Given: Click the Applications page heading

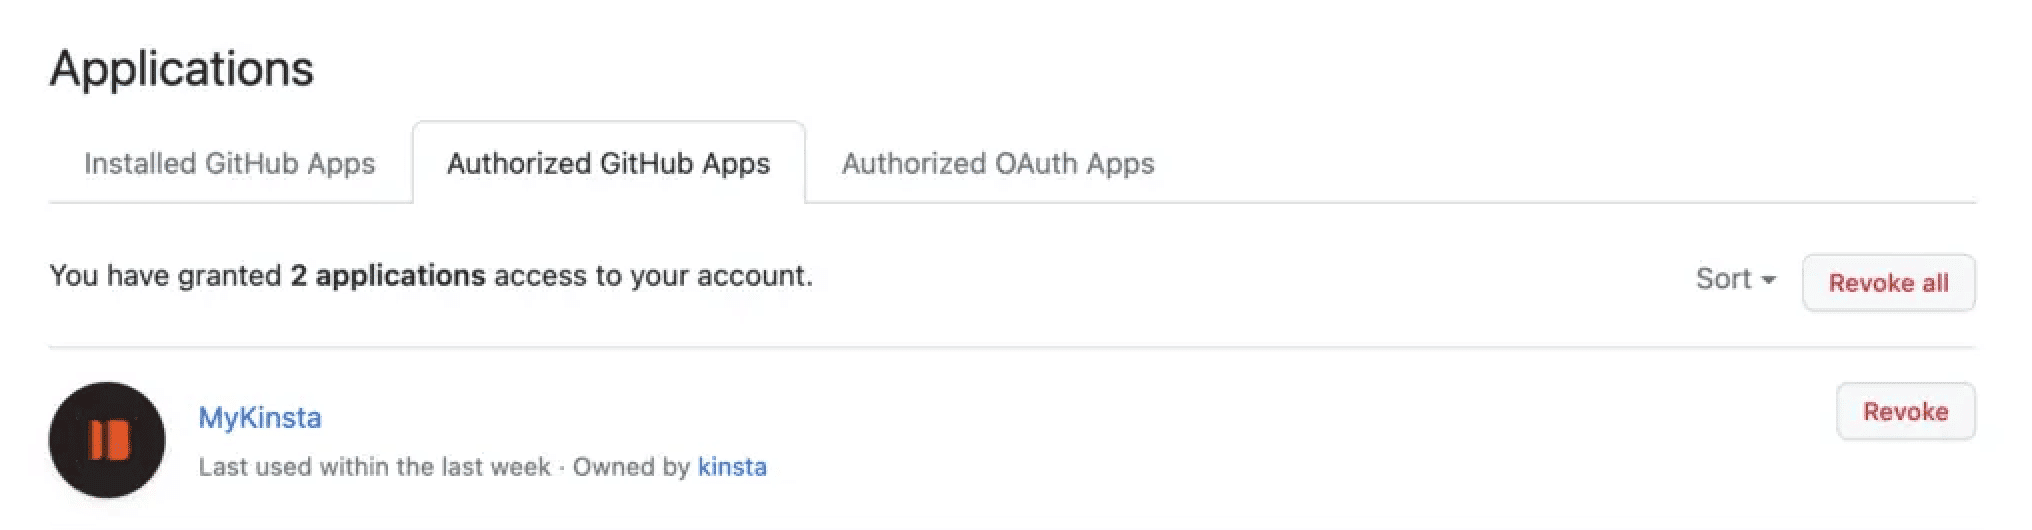Looking at the screenshot, I should coord(181,69).
